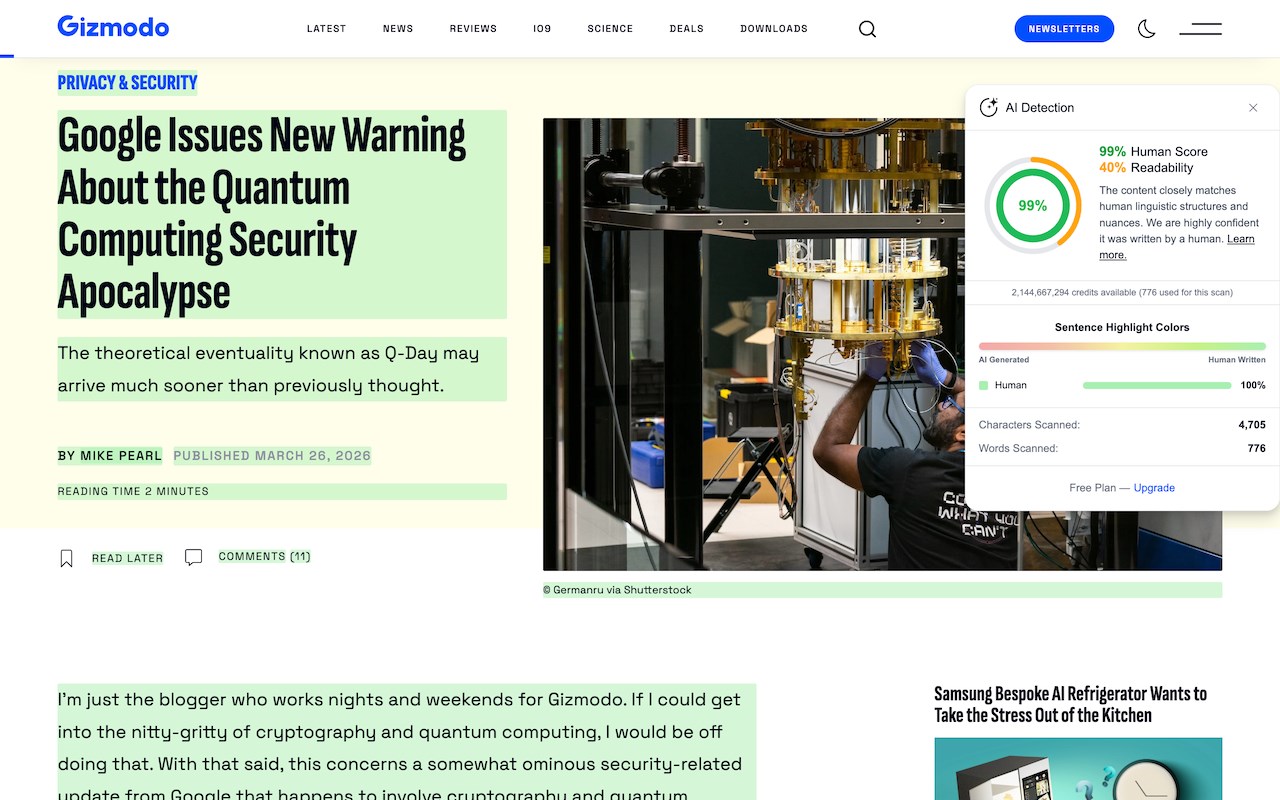Click the AI-to-Human gradient color bar

1122,346
